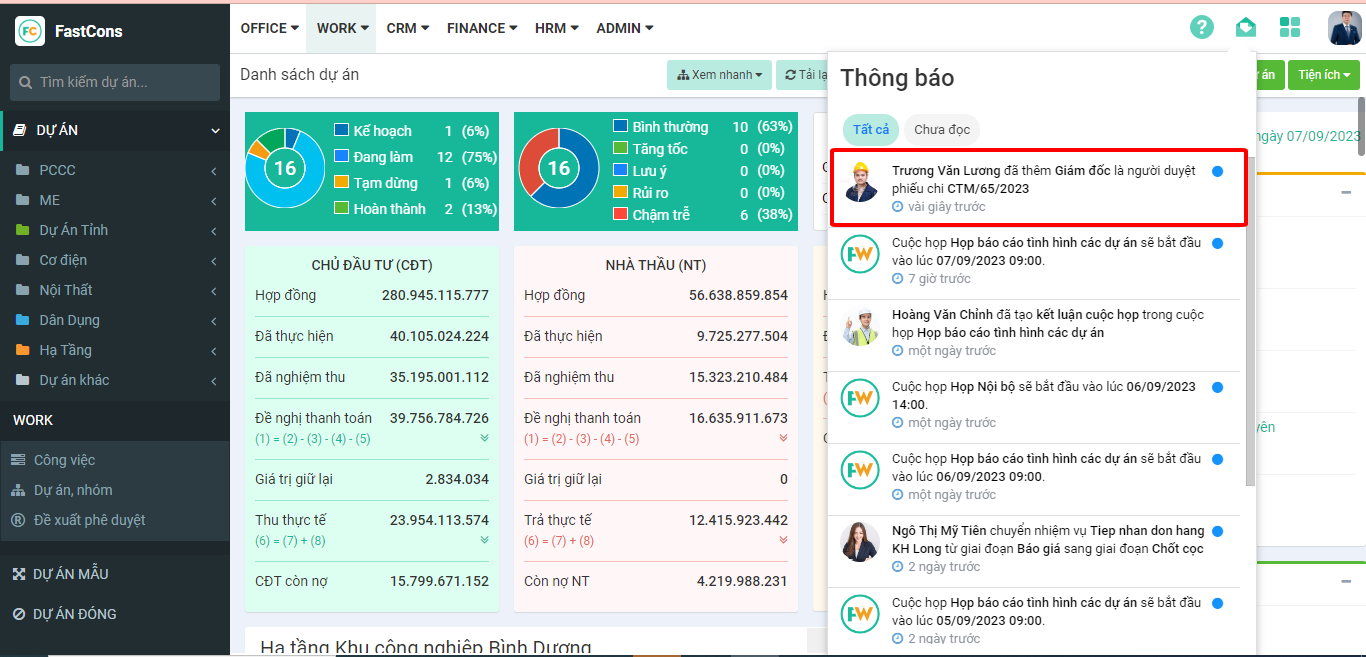Expand the Xem nhanh dropdown
1366x657 pixels.
coord(719,75)
